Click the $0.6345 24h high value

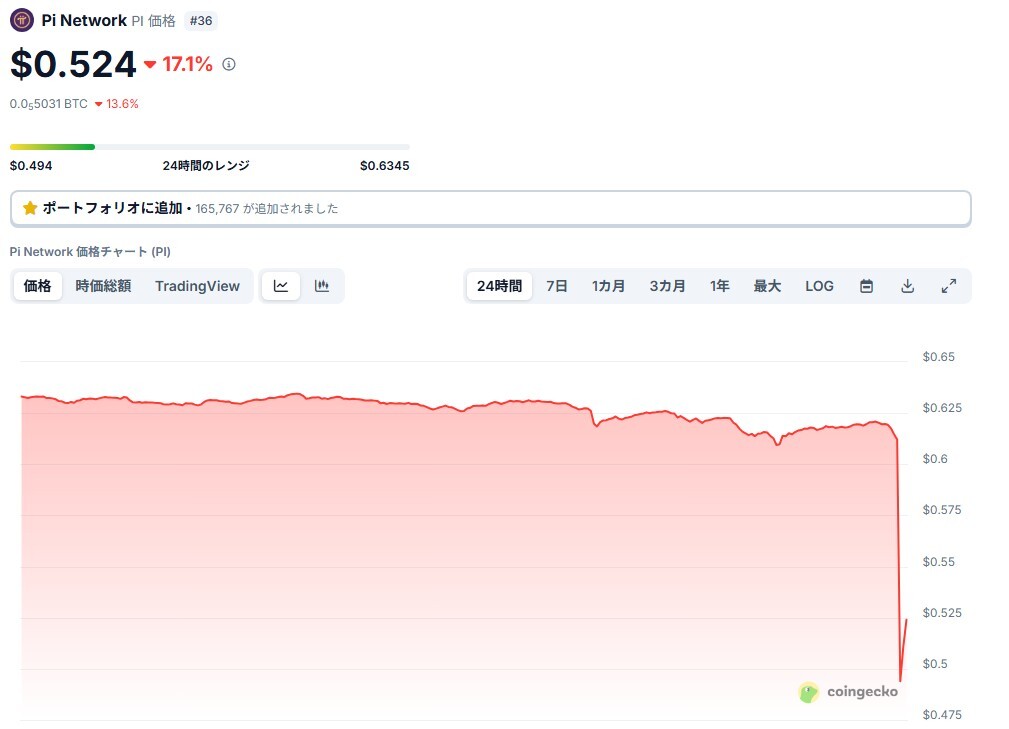click(x=385, y=166)
